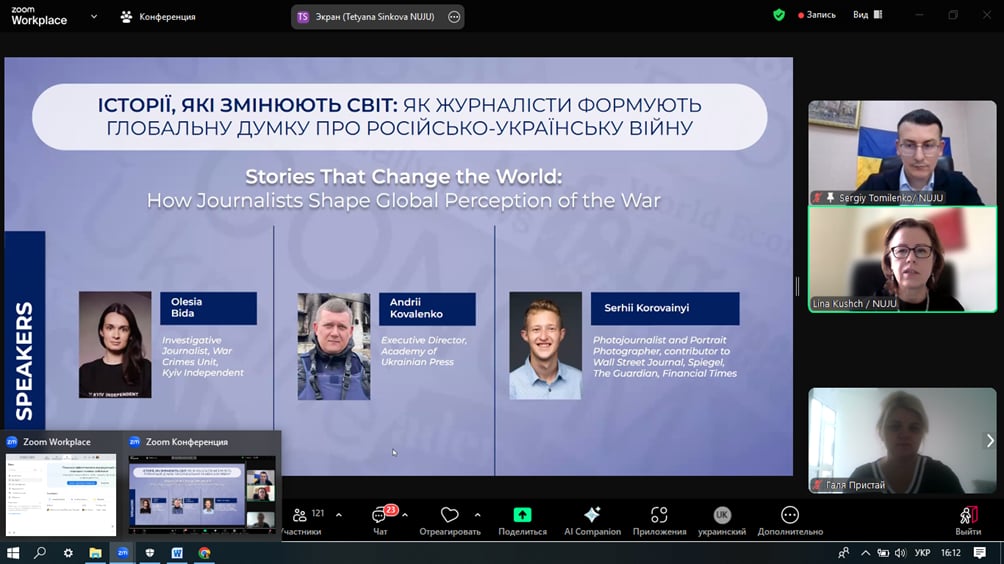Image resolution: width=1004 pixels, height=564 pixels.
Task: Click the React heart icon
Action: pos(449,515)
